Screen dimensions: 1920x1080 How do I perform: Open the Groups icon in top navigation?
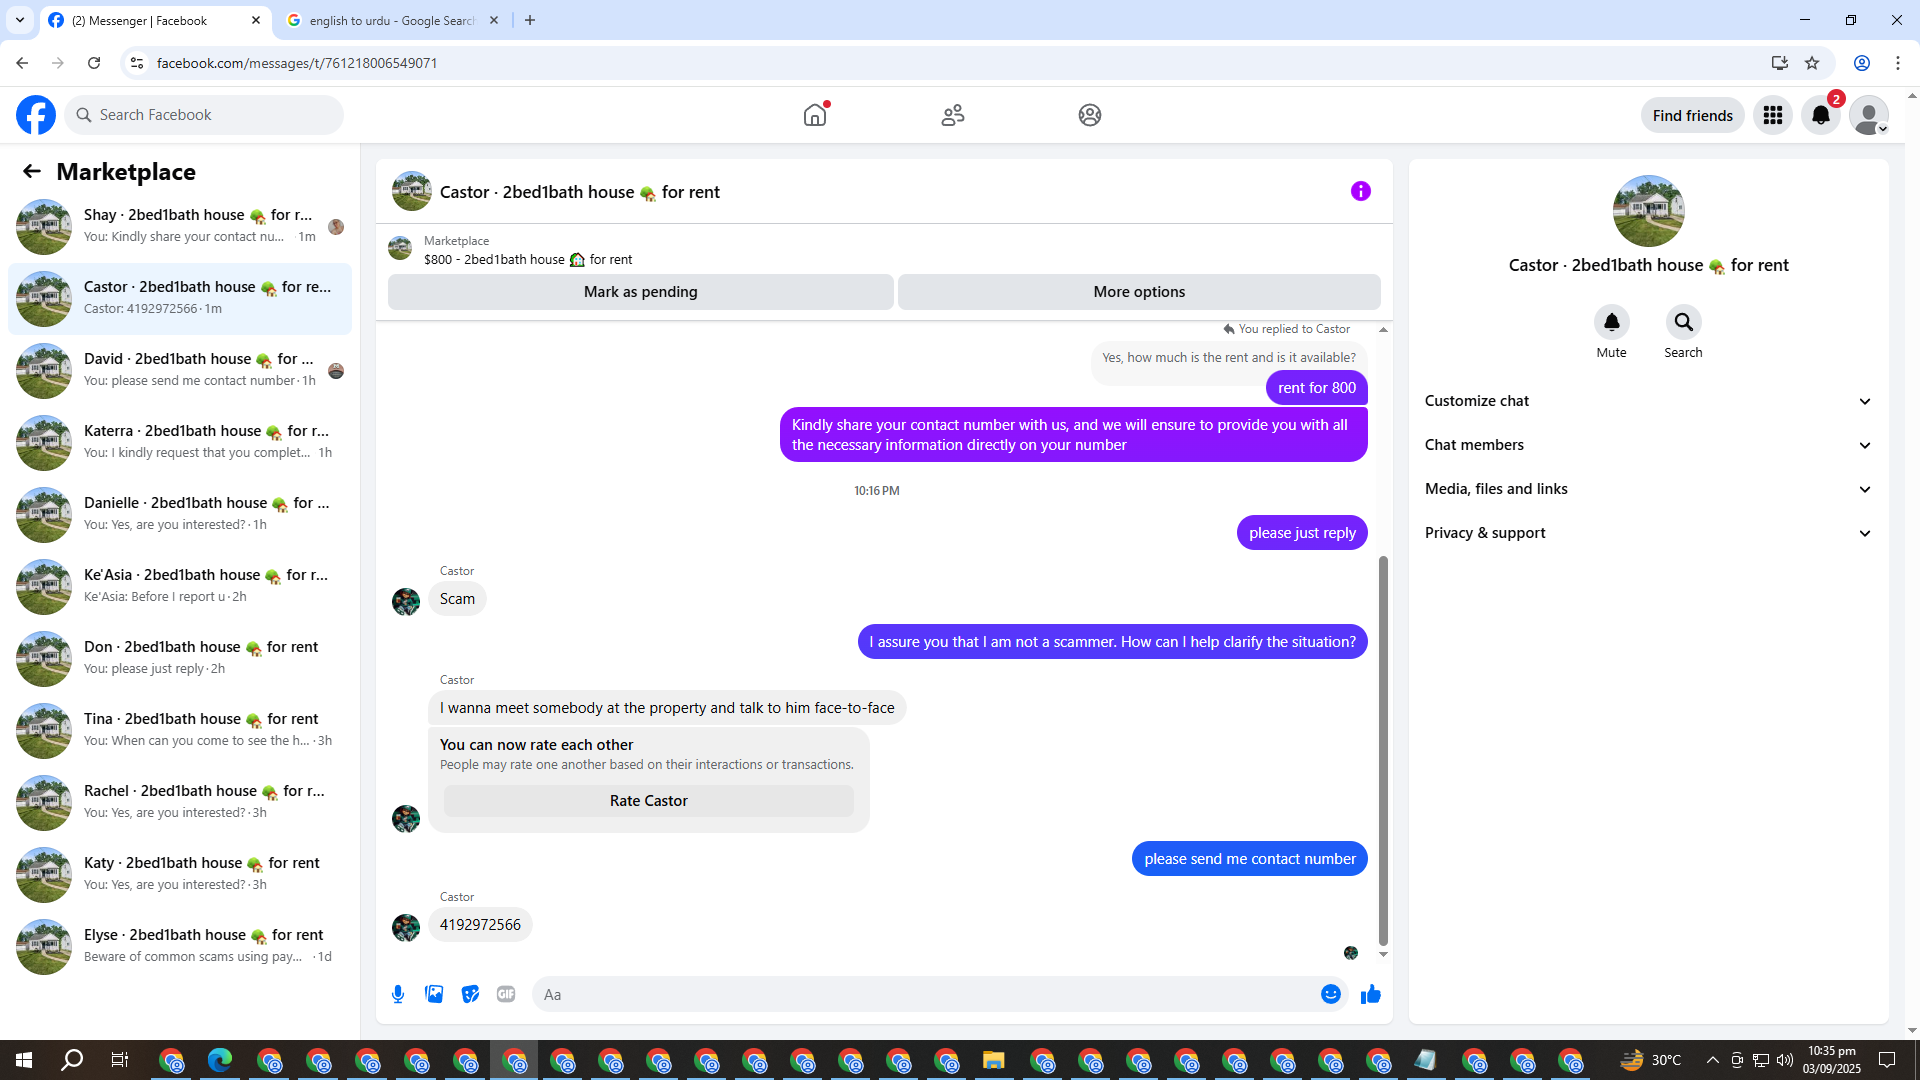(x=1090, y=115)
